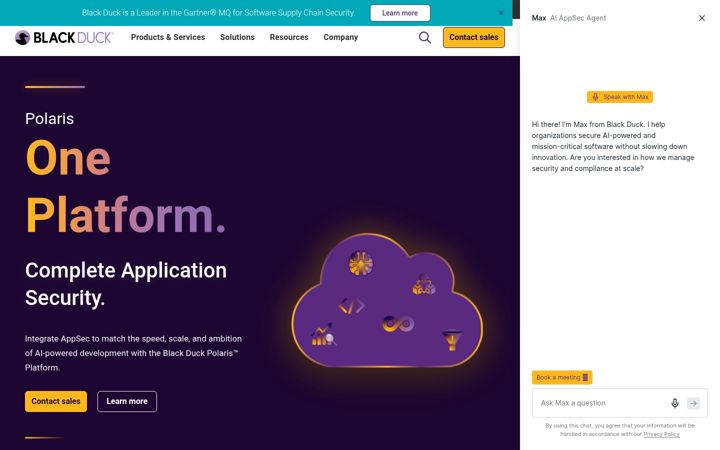This screenshot has height=450, width=720.
Task: Click Learn more in the top banner
Action: pyautogui.click(x=400, y=13)
